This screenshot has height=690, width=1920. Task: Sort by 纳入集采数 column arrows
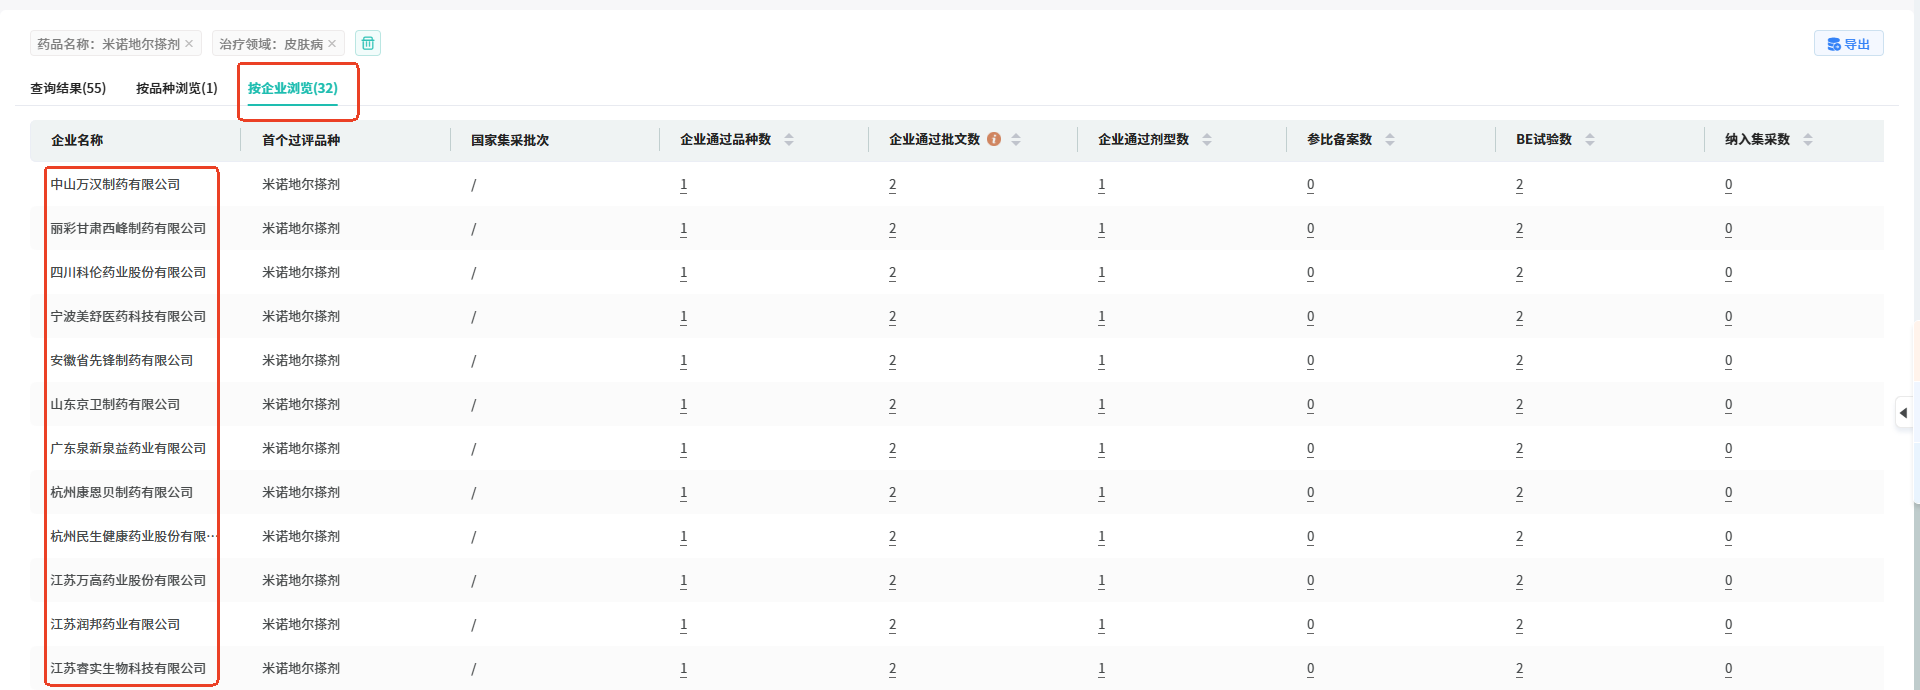pyautogui.click(x=1808, y=140)
